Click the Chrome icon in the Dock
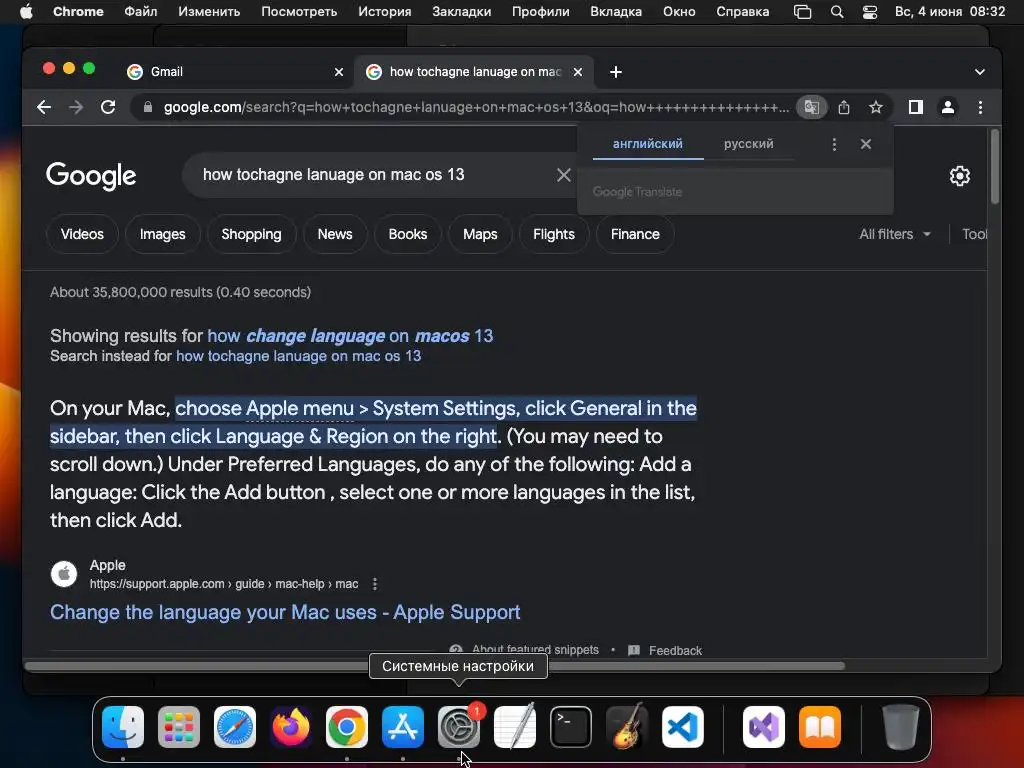The height and width of the screenshot is (768, 1024). point(347,727)
